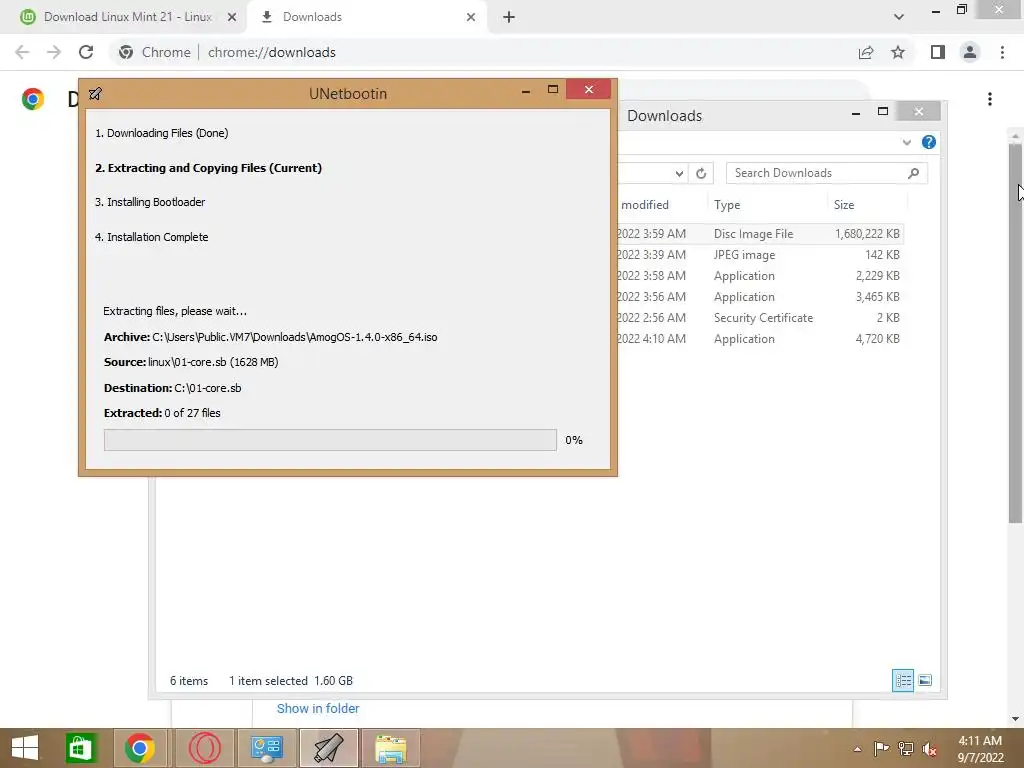Click '1 item selected 1.60 GB' status
The width and height of the screenshot is (1024, 768).
coord(291,680)
